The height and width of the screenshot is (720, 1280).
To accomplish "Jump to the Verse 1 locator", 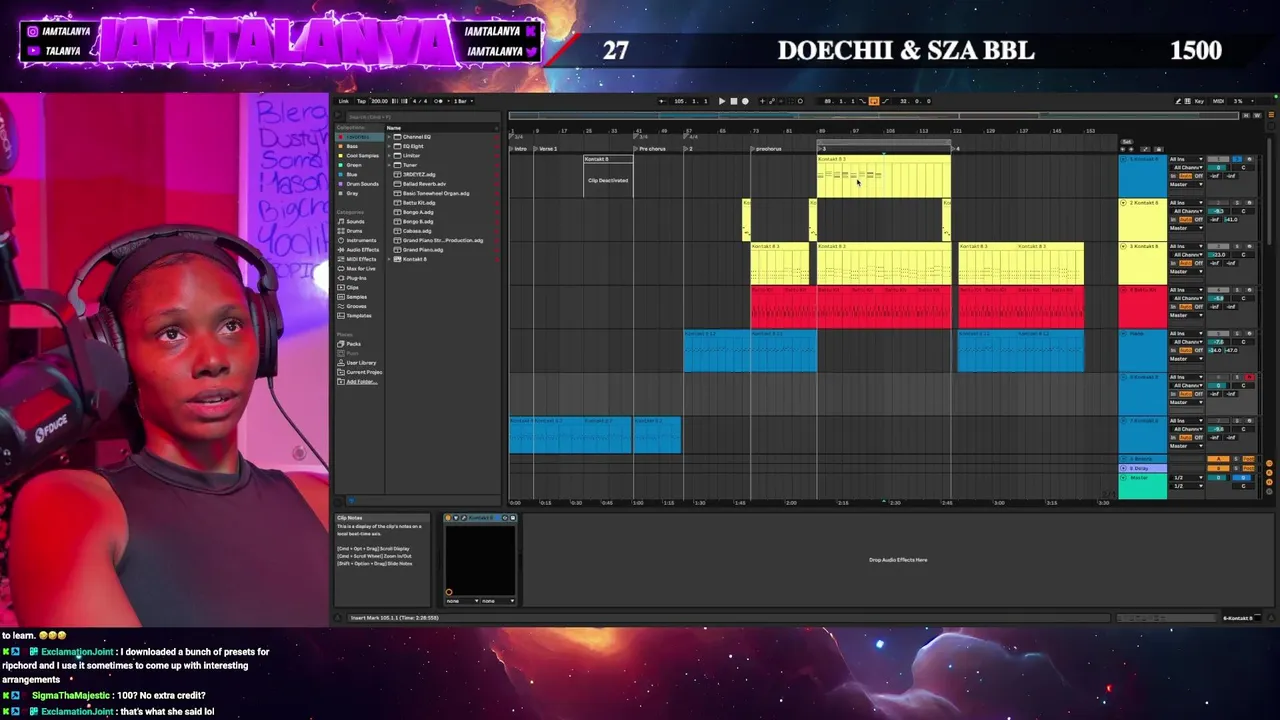I will pyautogui.click(x=546, y=149).
